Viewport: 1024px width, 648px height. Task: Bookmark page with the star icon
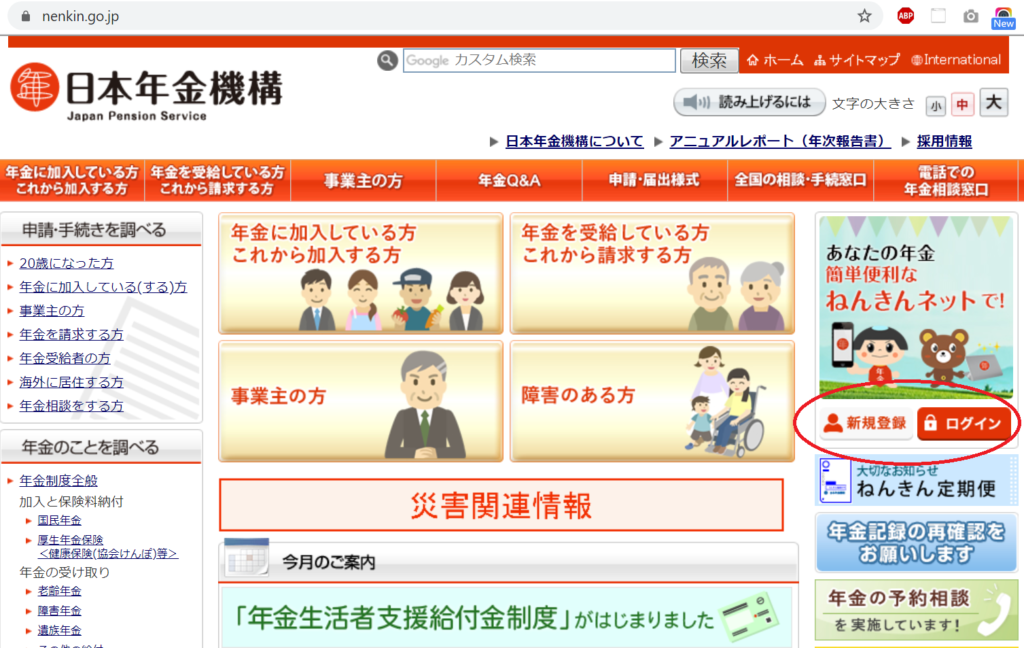(864, 16)
